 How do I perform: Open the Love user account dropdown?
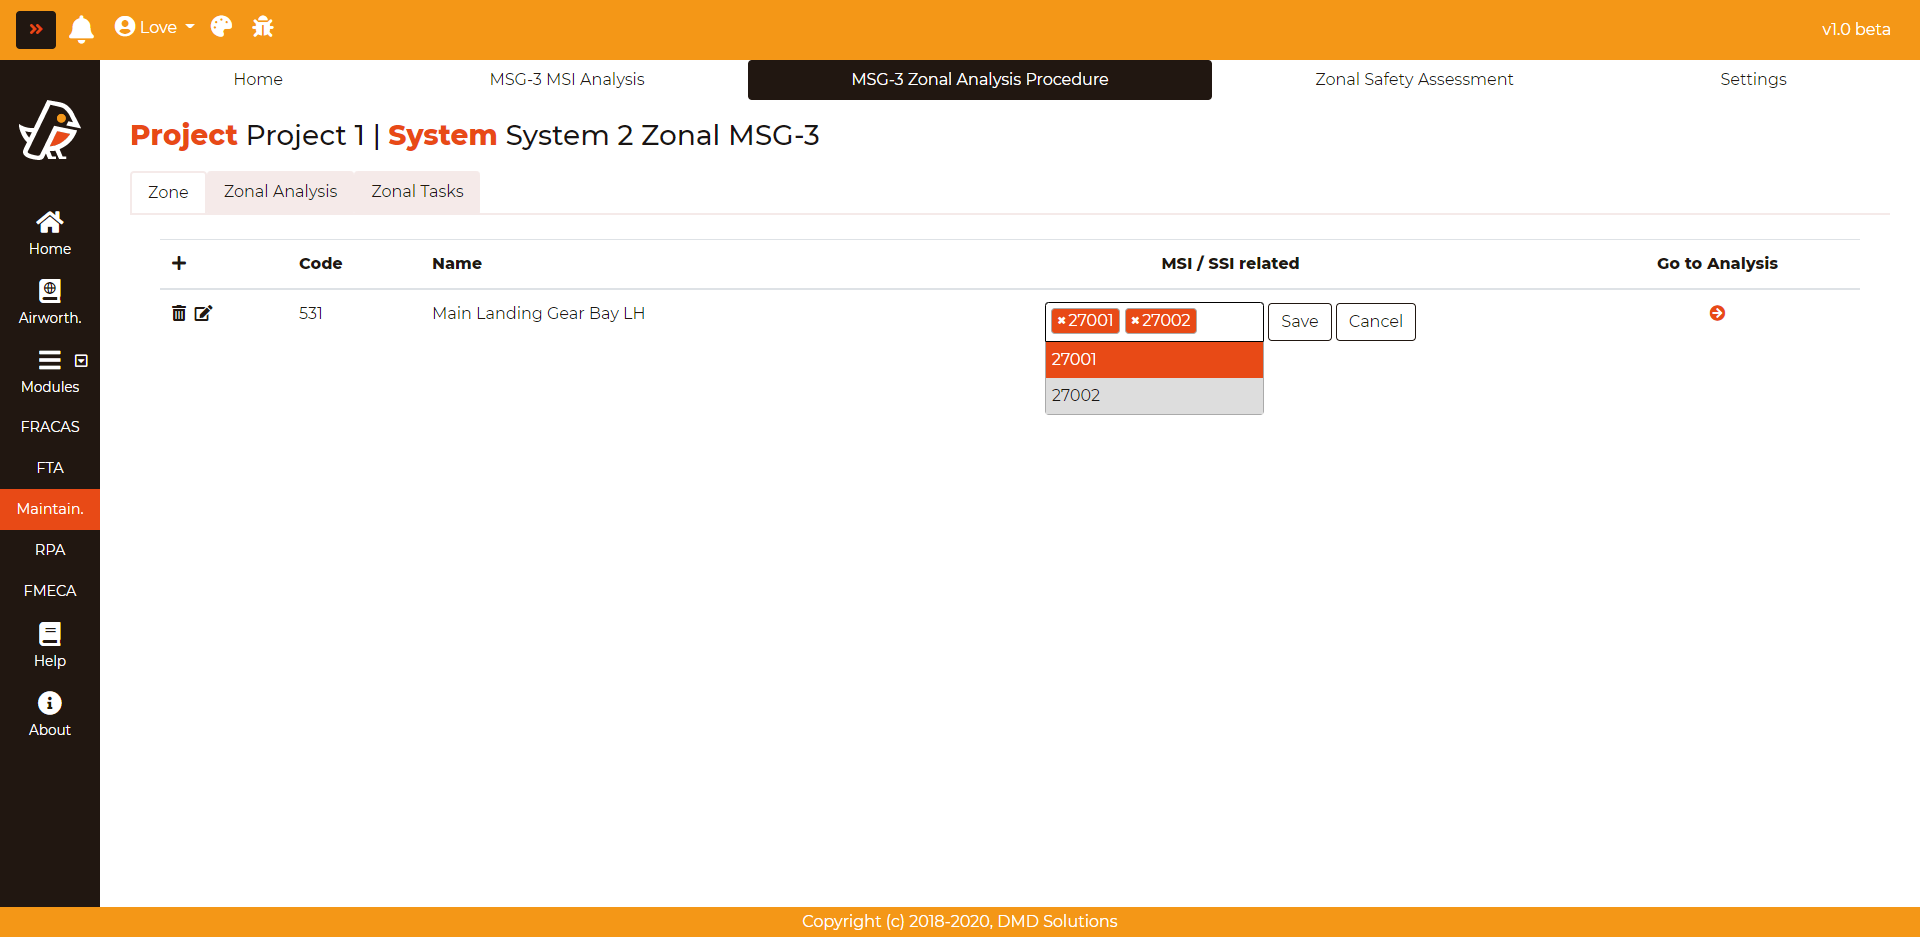point(154,27)
